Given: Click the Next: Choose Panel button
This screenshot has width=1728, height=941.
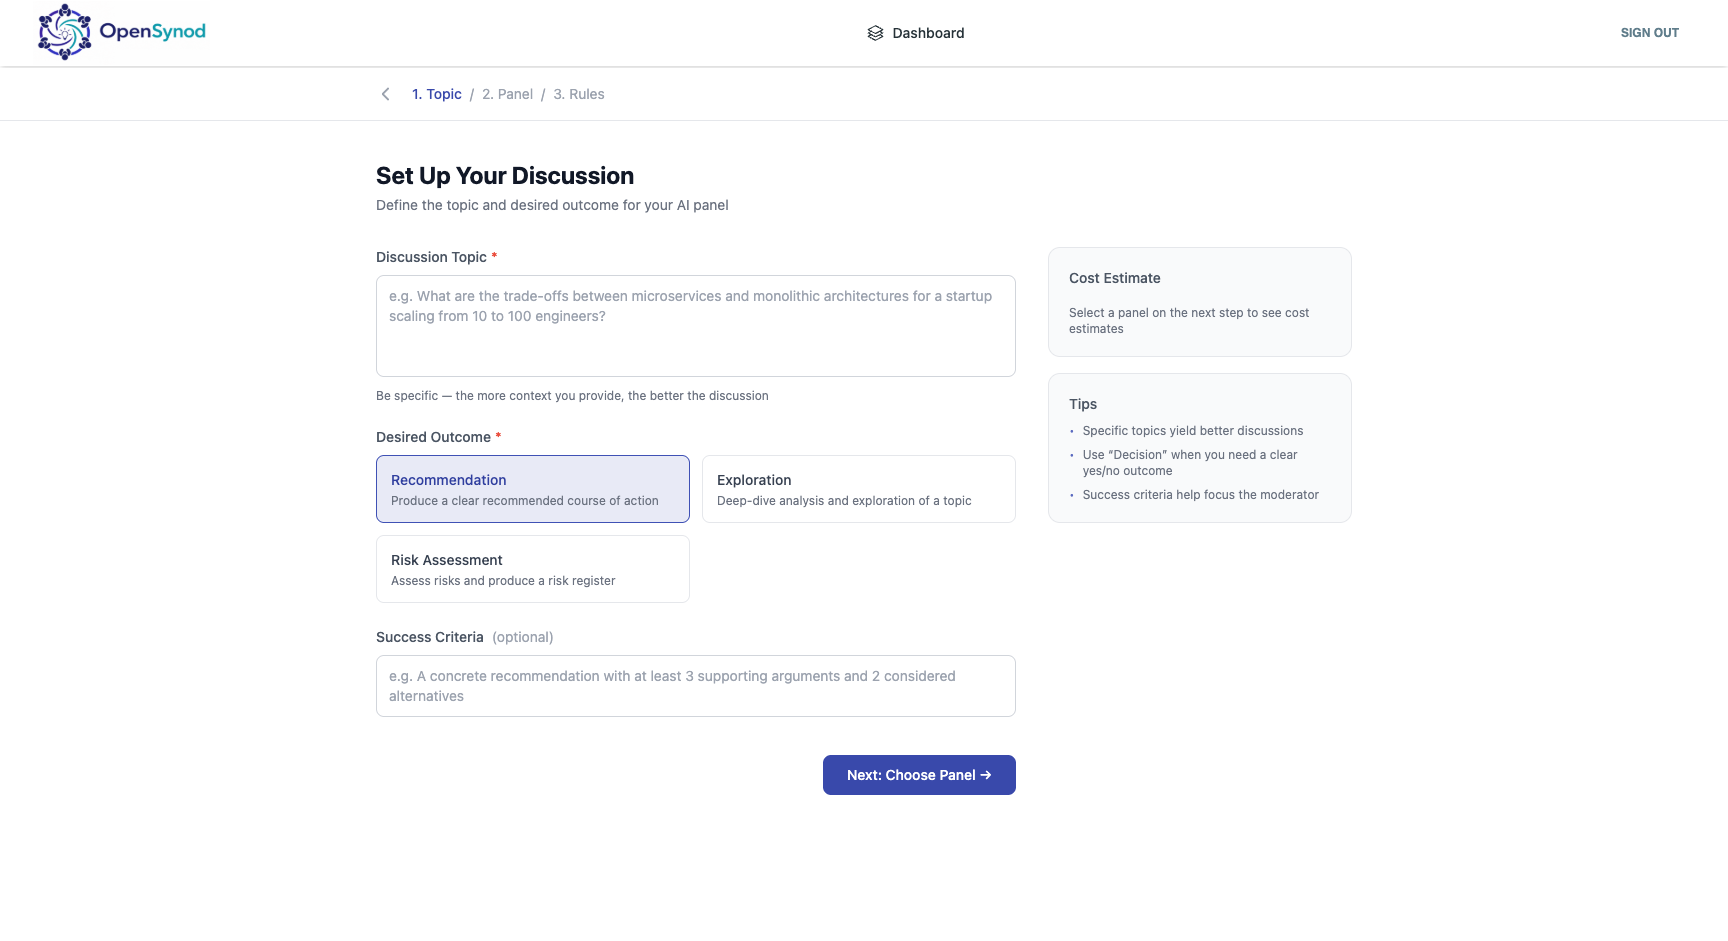Looking at the screenshot, I should click(x=919, y=775).
